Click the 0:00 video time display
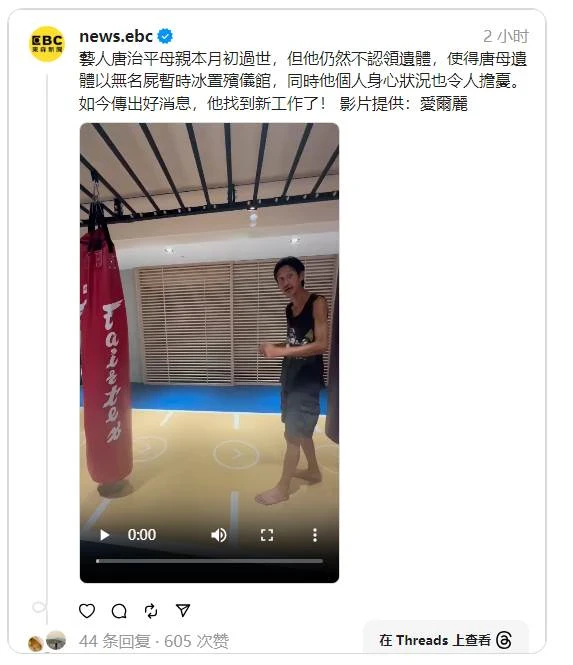Screen dimensions: 573x665 tap(142, 535)
